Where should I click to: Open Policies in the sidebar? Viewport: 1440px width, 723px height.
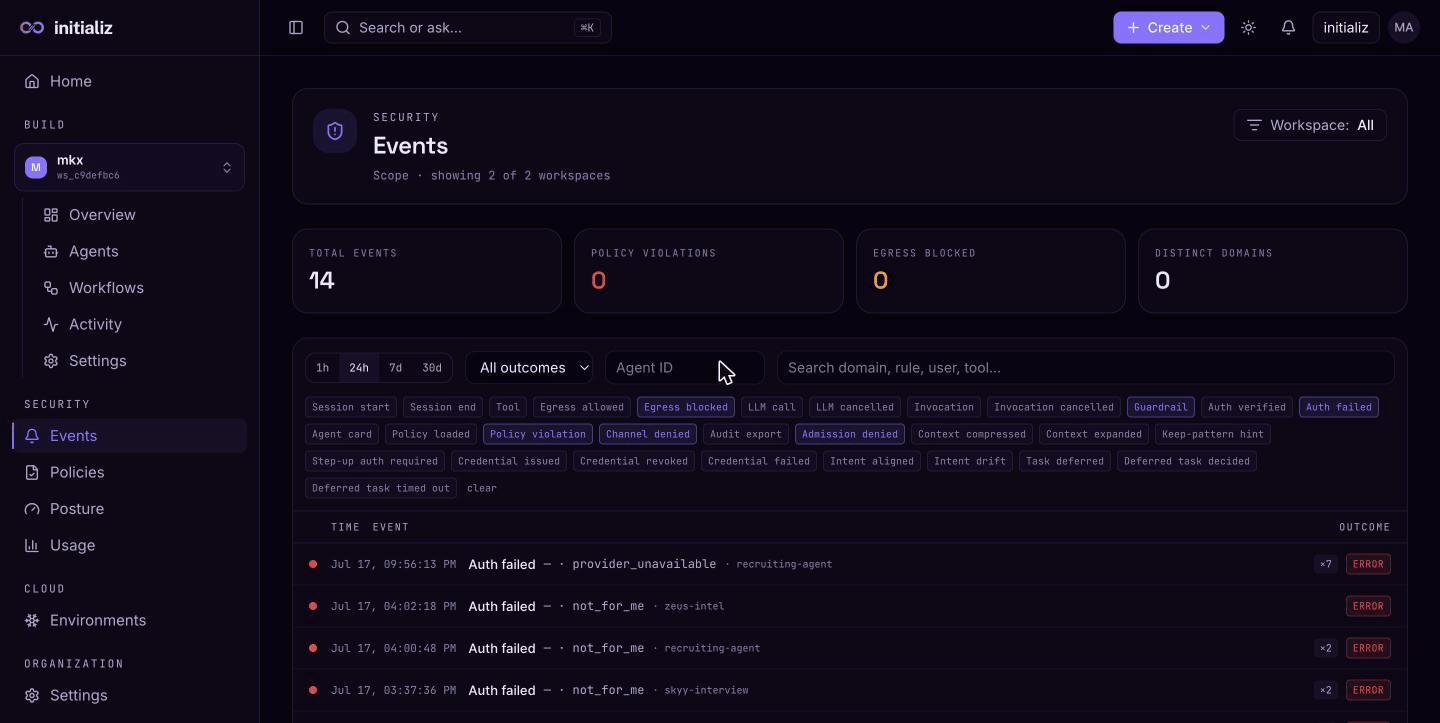pyautogui.click(x=129, y=472)
